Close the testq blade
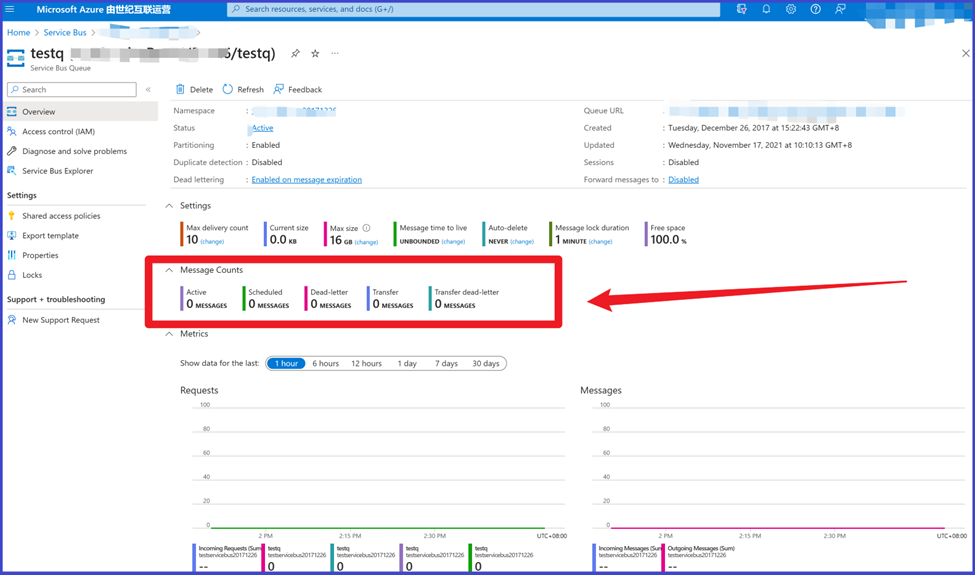This screenshot has height=575, width=975. pos(966,53)
